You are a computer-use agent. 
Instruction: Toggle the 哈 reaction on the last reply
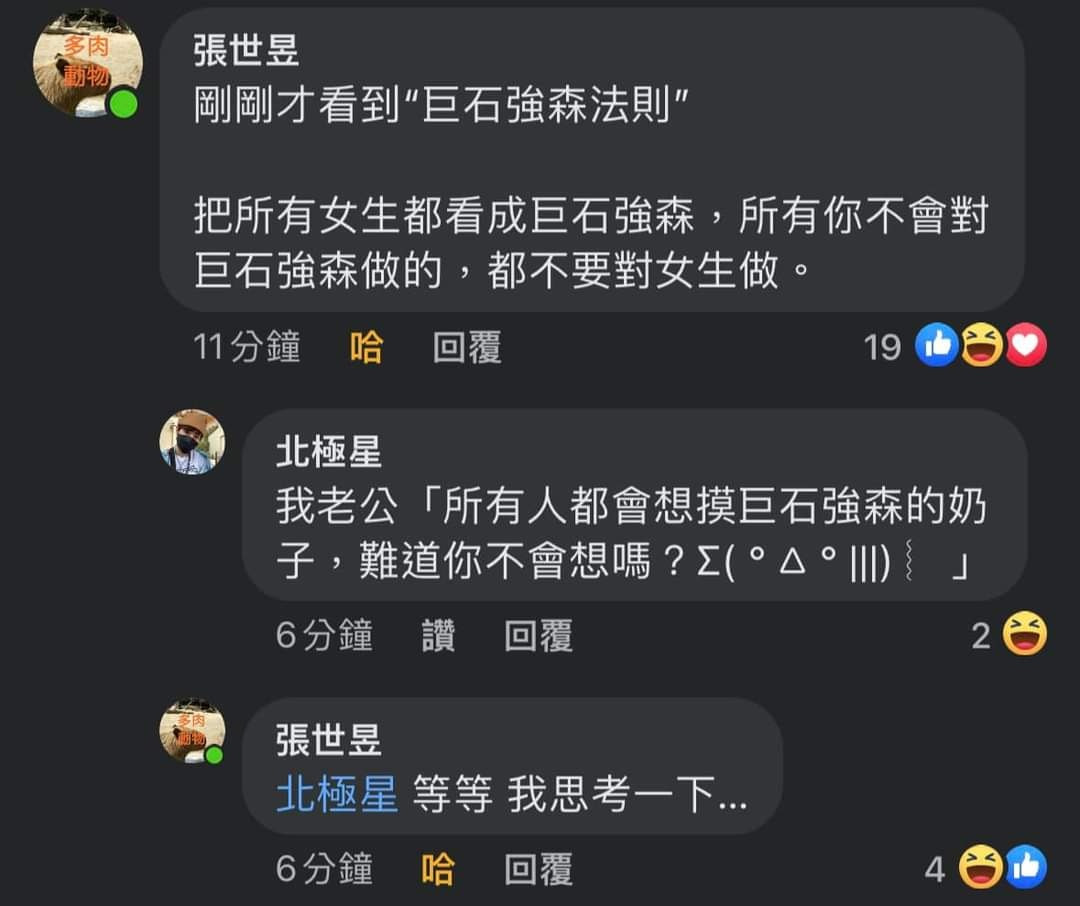click(438, 869)
